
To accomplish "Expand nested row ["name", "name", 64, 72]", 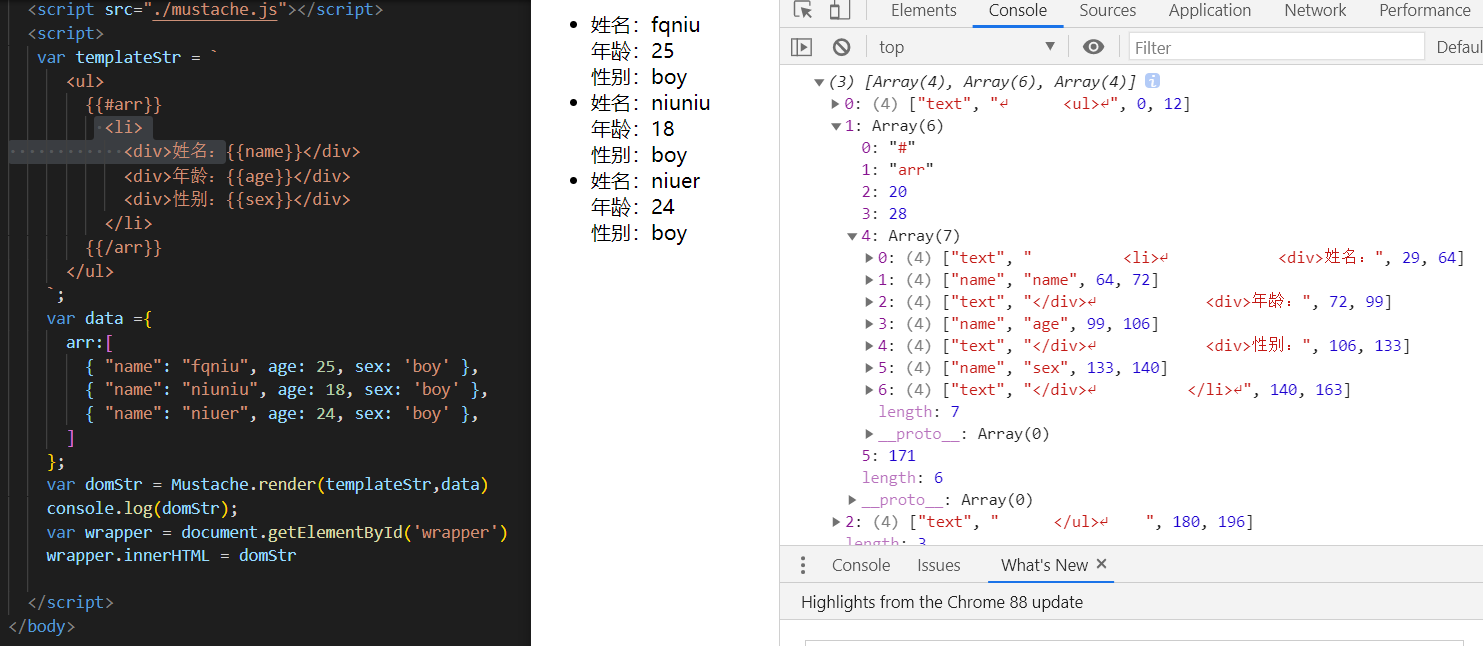I will [x=869, y=280].
